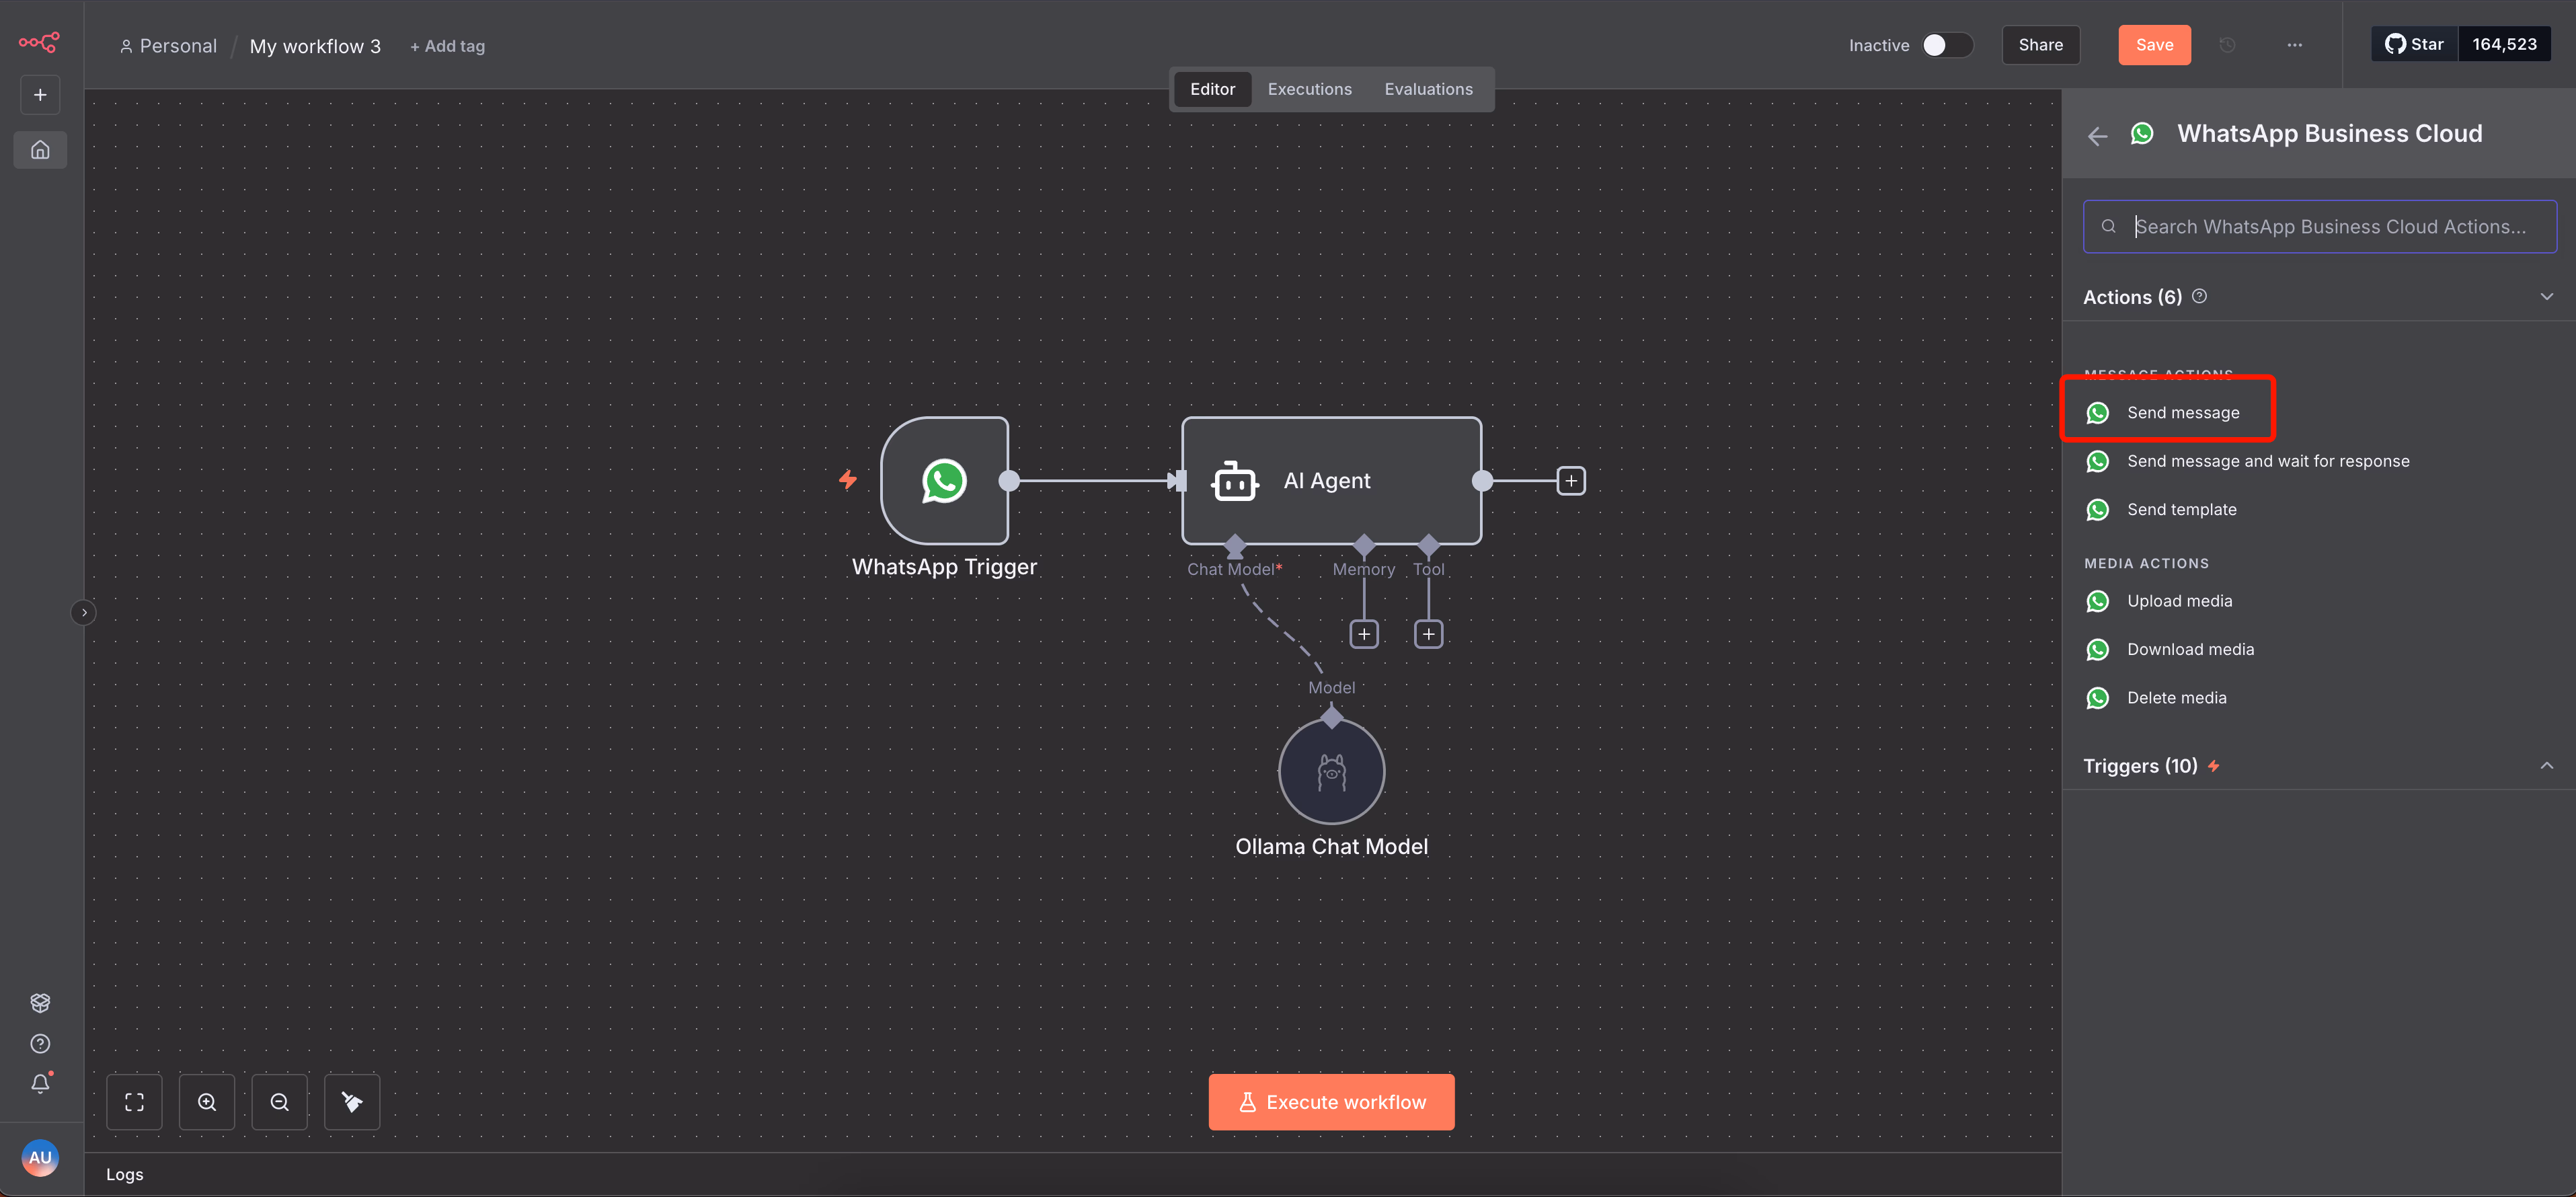Image resolution: width=2576 pixels, height=1197 pixels.
Task: Collapse the Actions (6) section
Action: pyautogui.click(x=2546, y=297)
